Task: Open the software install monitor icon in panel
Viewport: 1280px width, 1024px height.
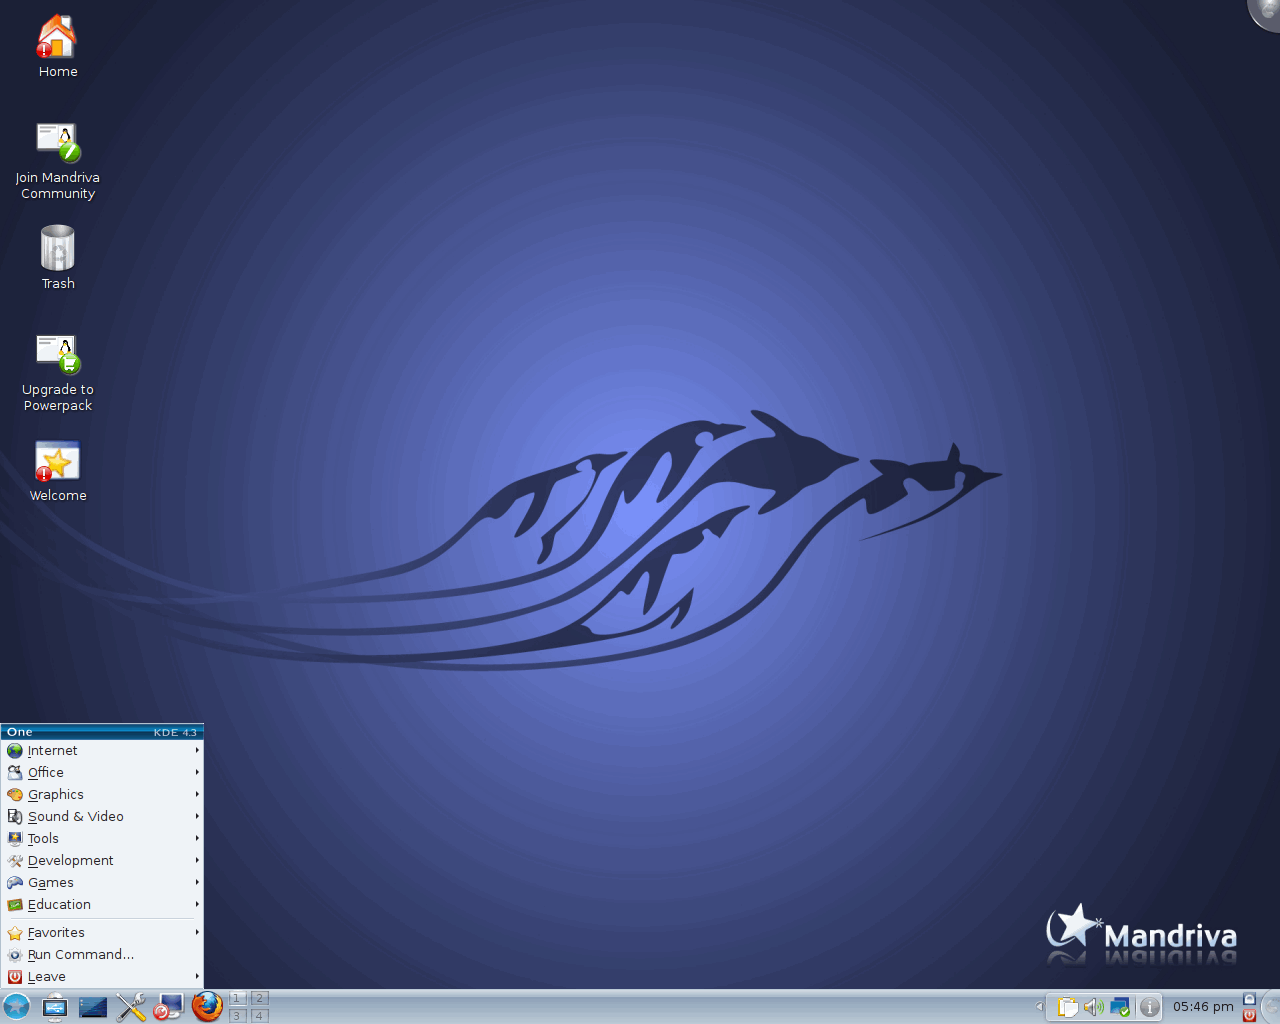Action: (x=168, y=1007)
